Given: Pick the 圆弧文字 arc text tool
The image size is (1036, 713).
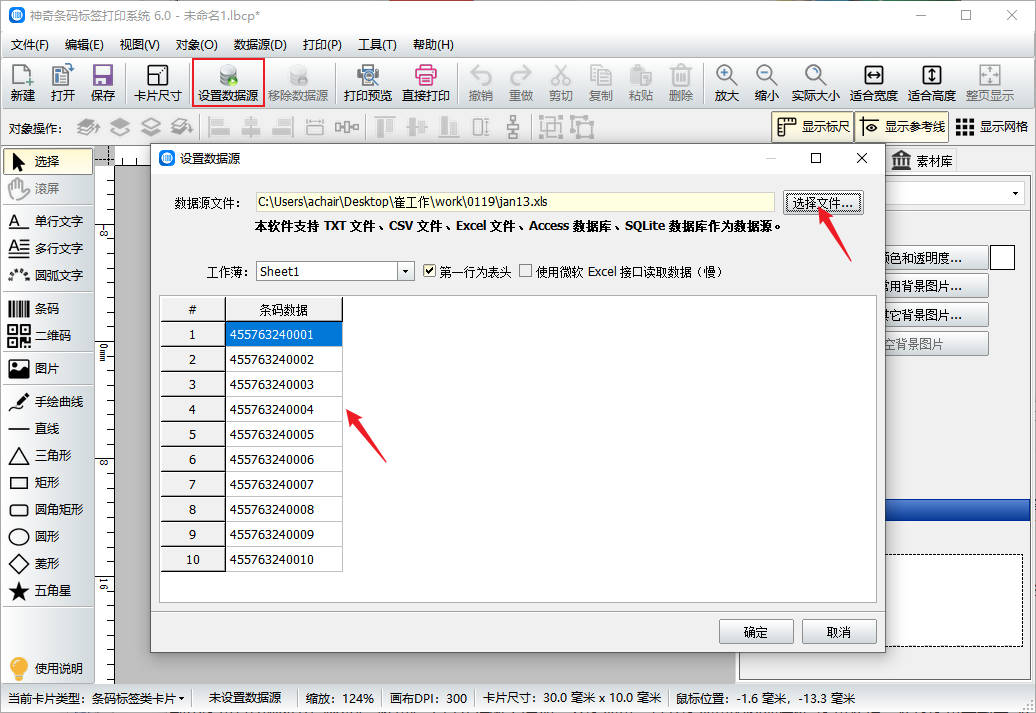Looking at the screenshot, I should 48,275.
